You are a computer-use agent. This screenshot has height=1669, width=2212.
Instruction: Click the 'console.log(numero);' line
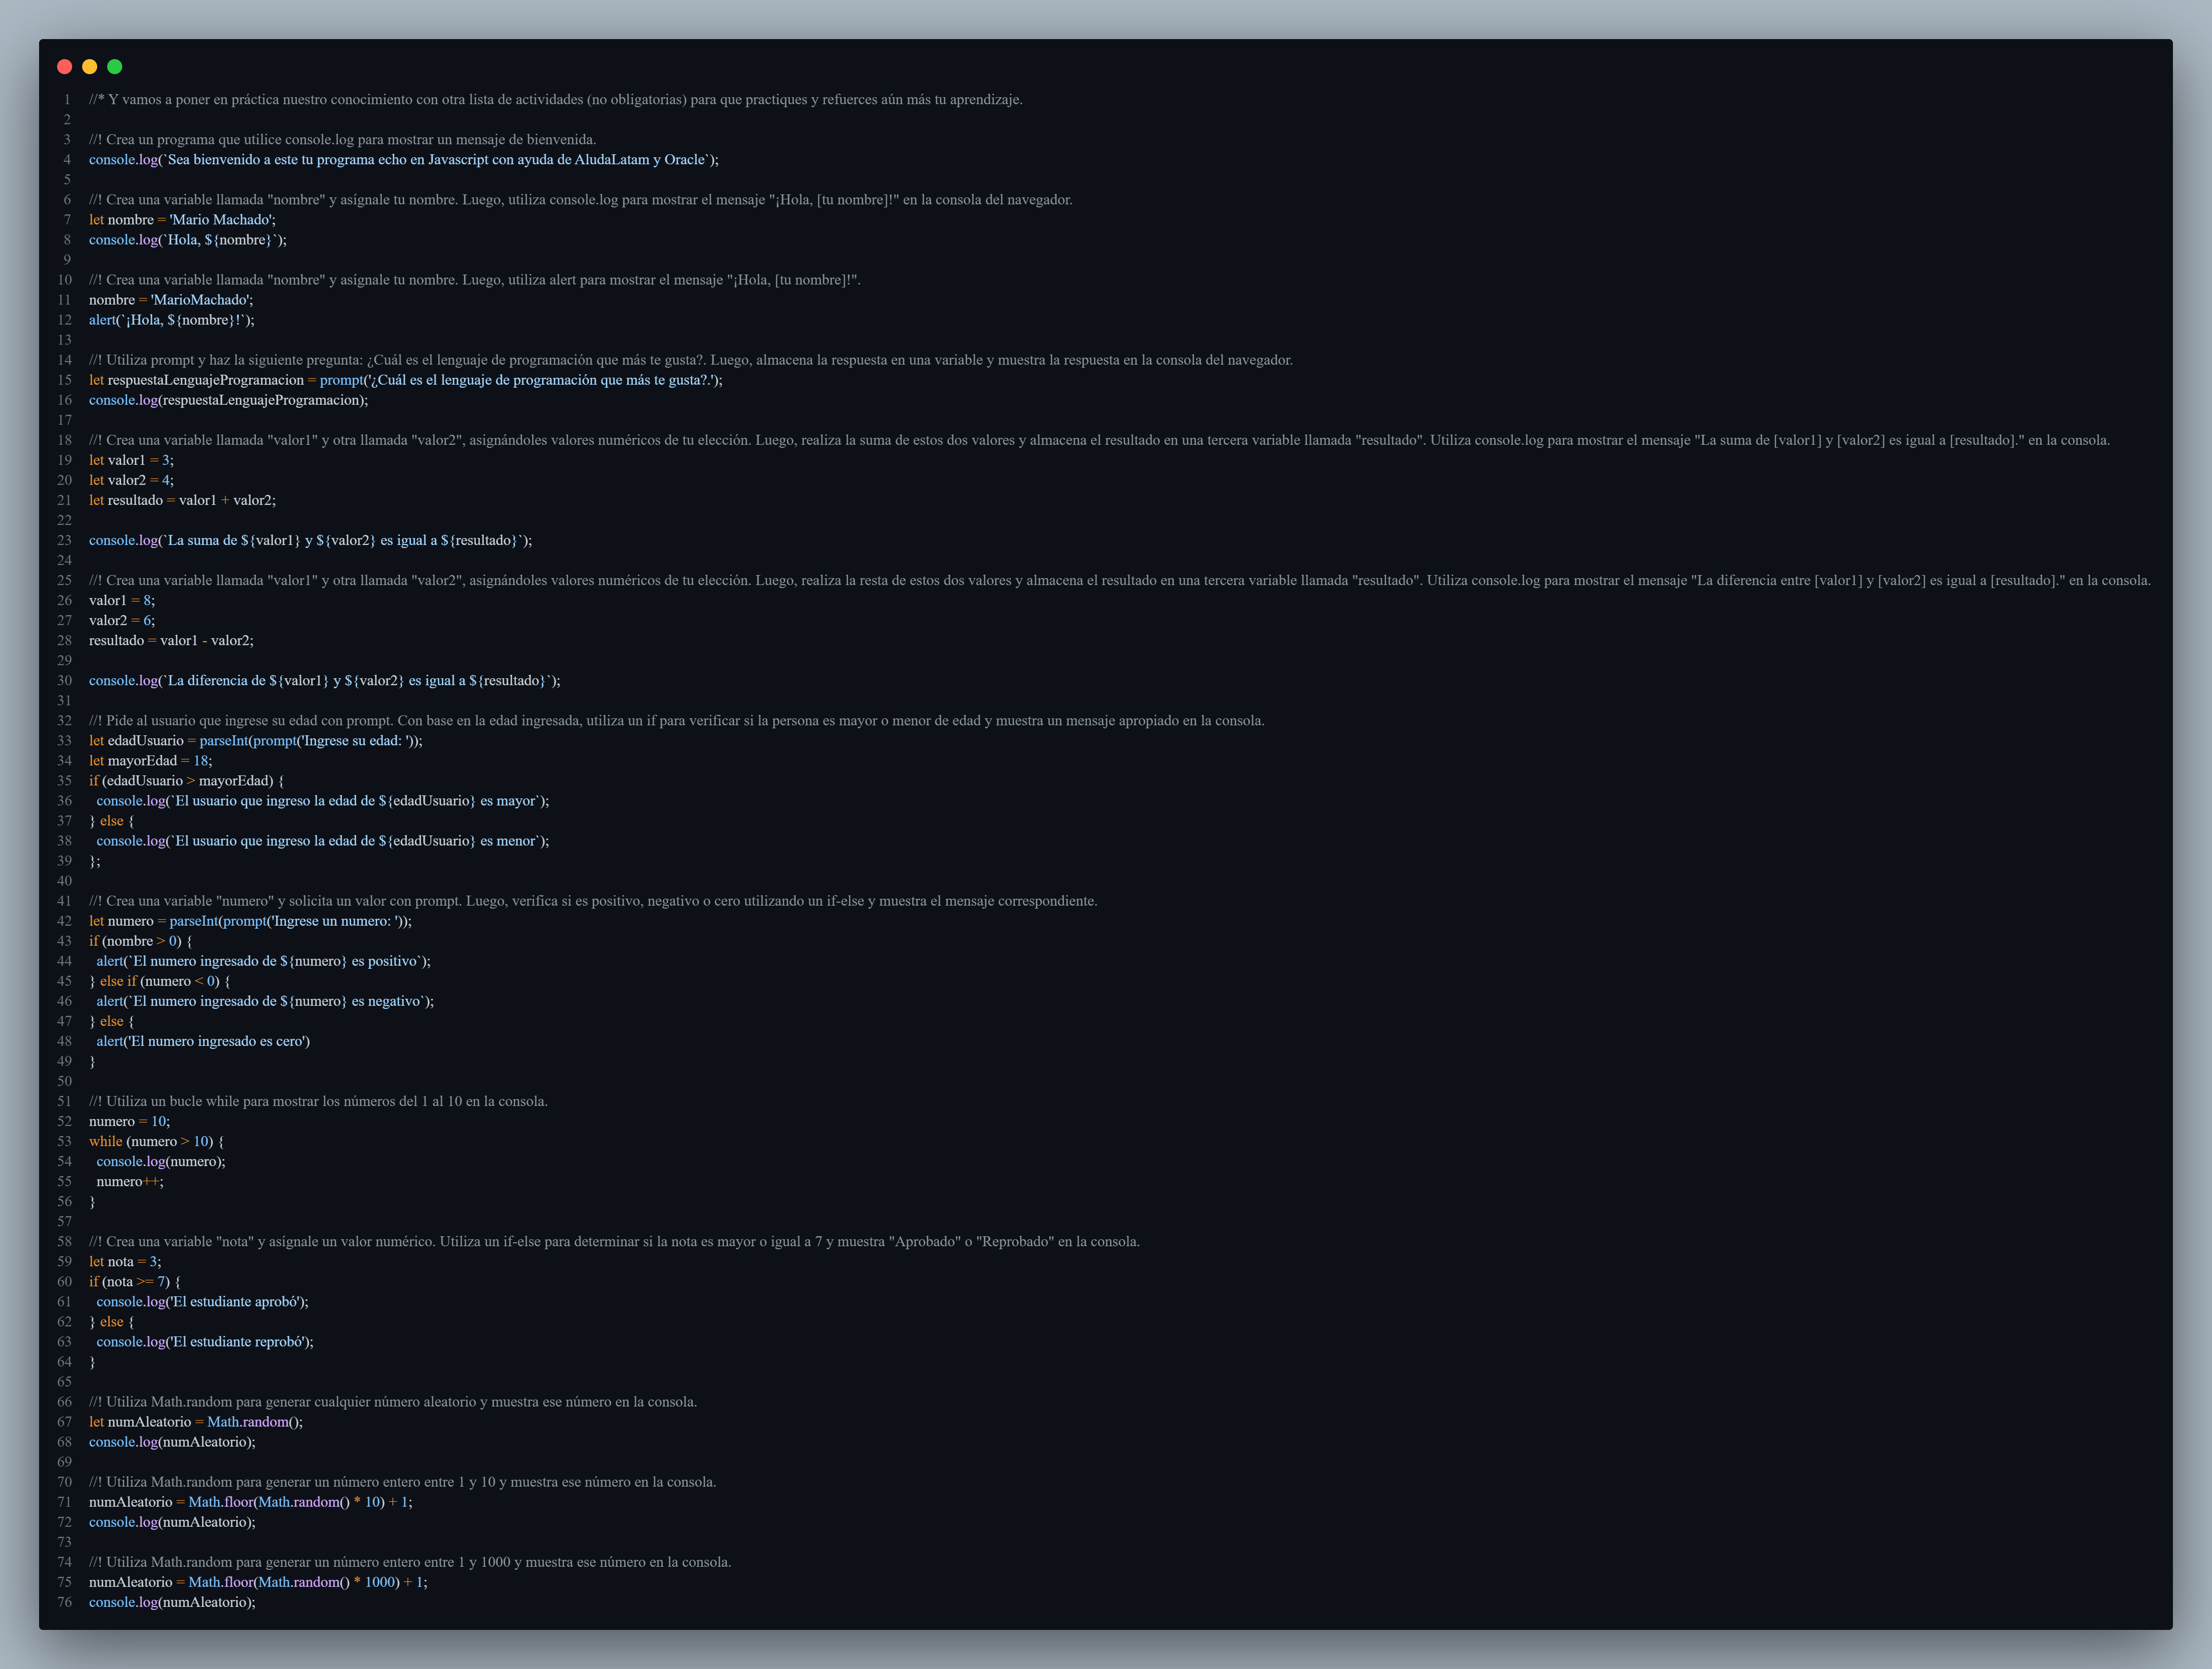pos(161,1161)
